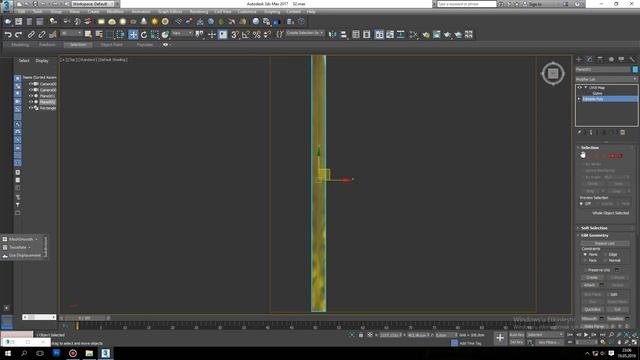Click the Windows Start button
640x360 pixels.
pyautogui.click(x=7, y=353)
